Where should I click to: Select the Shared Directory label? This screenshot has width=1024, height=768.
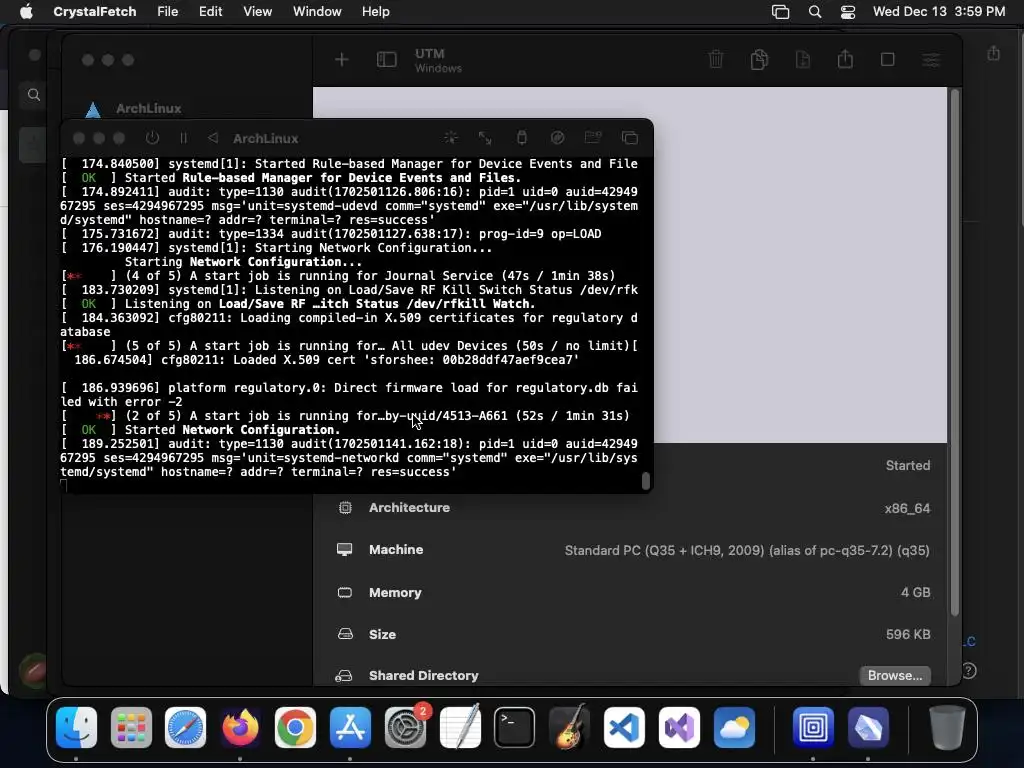pos(423,675)
